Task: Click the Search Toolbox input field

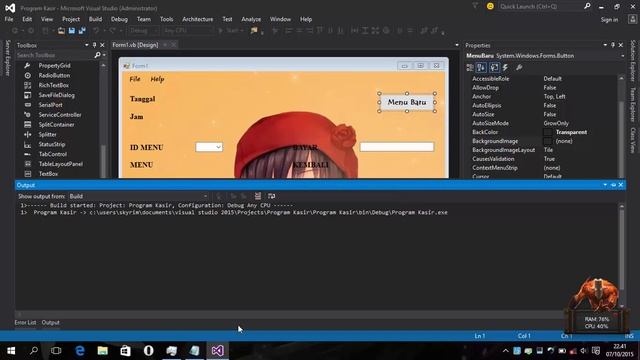Action: point(55,55)
